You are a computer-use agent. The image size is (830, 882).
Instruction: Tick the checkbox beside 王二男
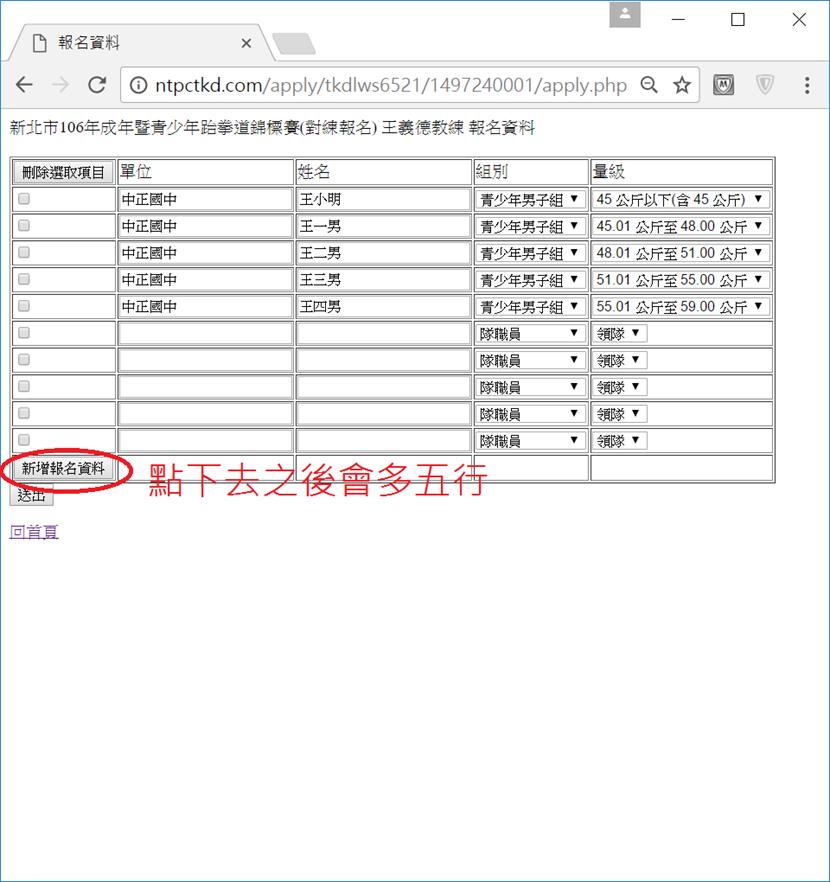pyautogui.click(x=24, y=253)
